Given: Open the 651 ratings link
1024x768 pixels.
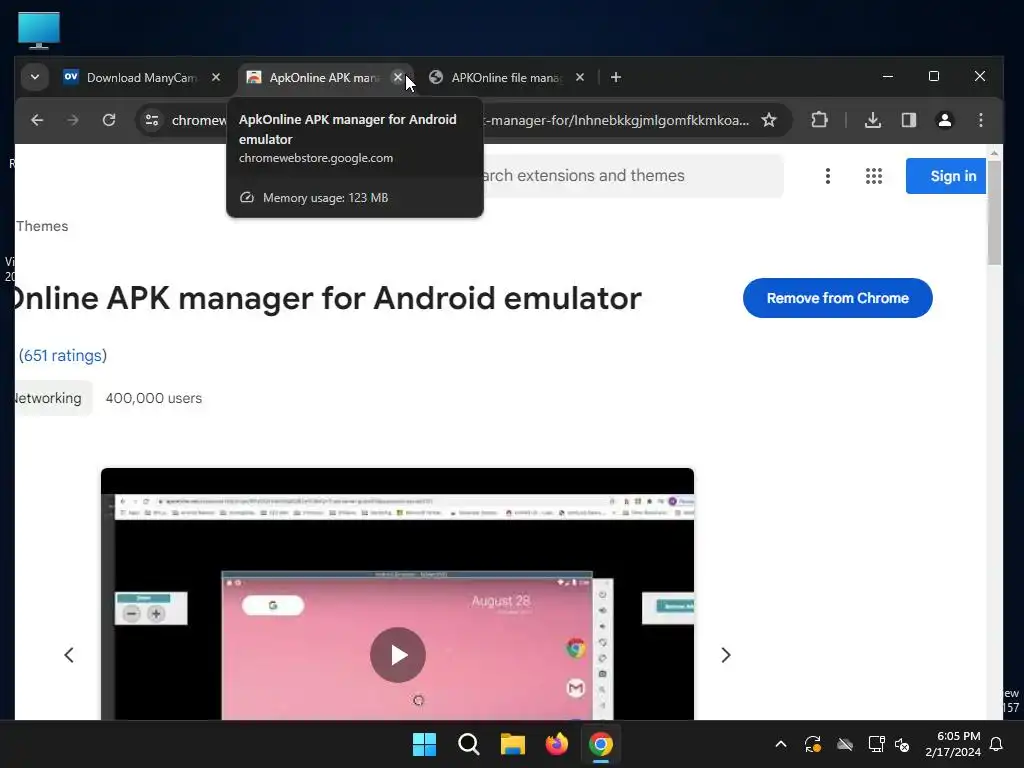Looking at the screenshot, I should (x=63, y=355).
